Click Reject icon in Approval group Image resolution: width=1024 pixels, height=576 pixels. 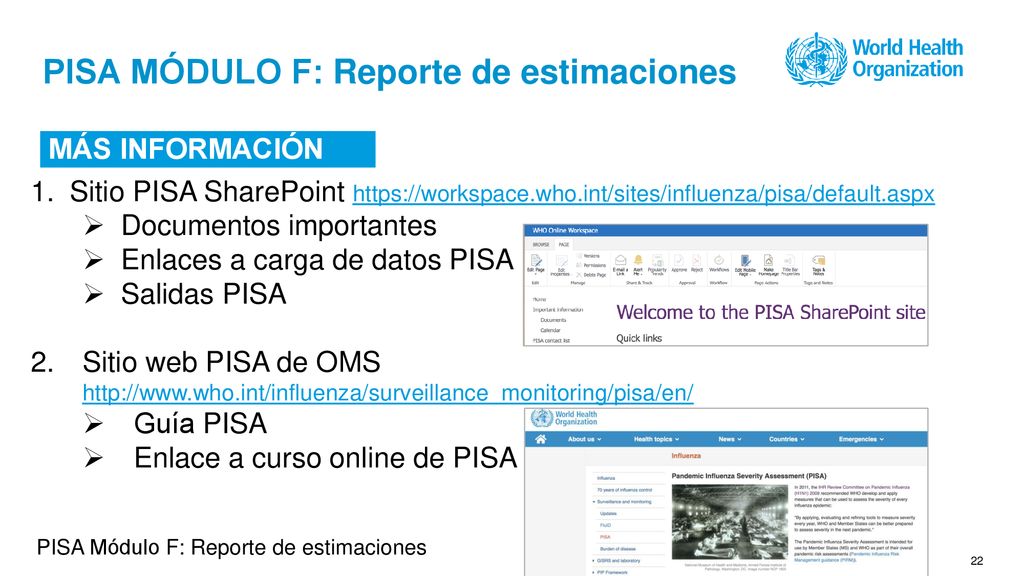pos(697,260)
